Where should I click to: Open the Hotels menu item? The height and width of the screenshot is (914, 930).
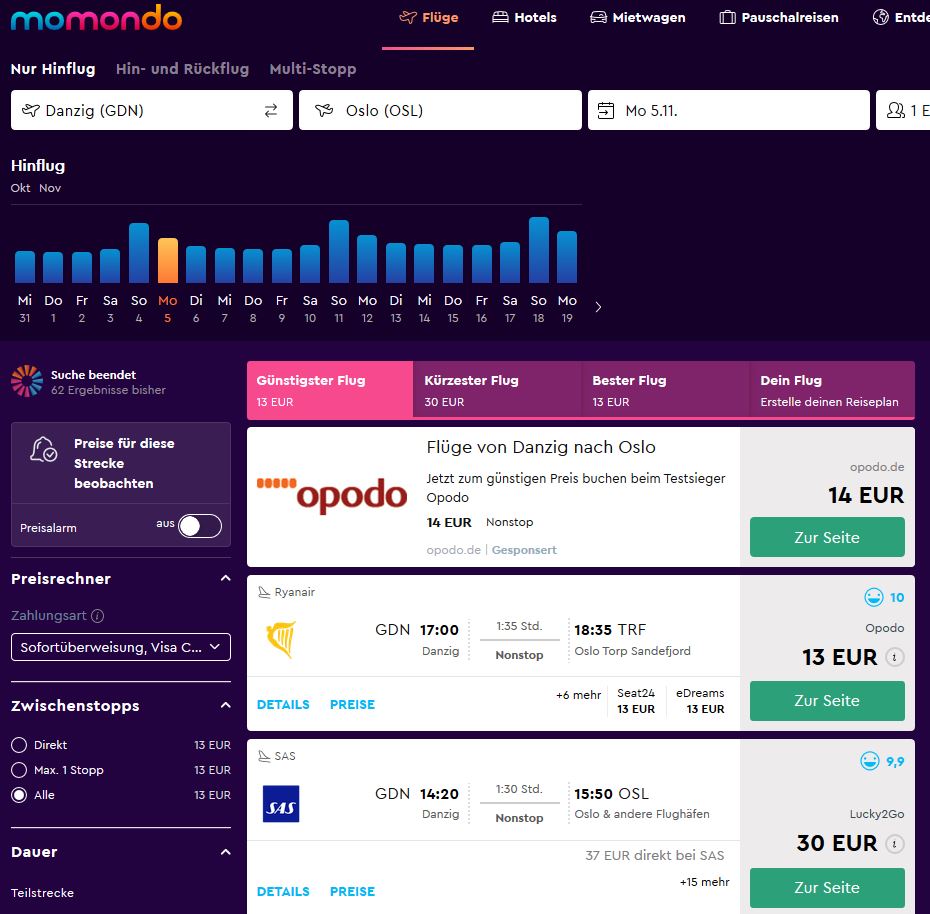pos(524,18)
